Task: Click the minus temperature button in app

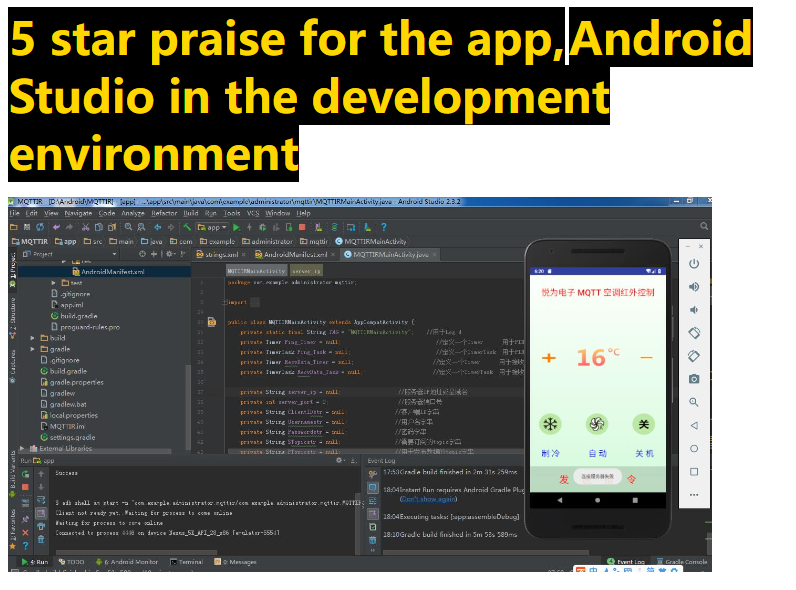Action: point(646,358)
